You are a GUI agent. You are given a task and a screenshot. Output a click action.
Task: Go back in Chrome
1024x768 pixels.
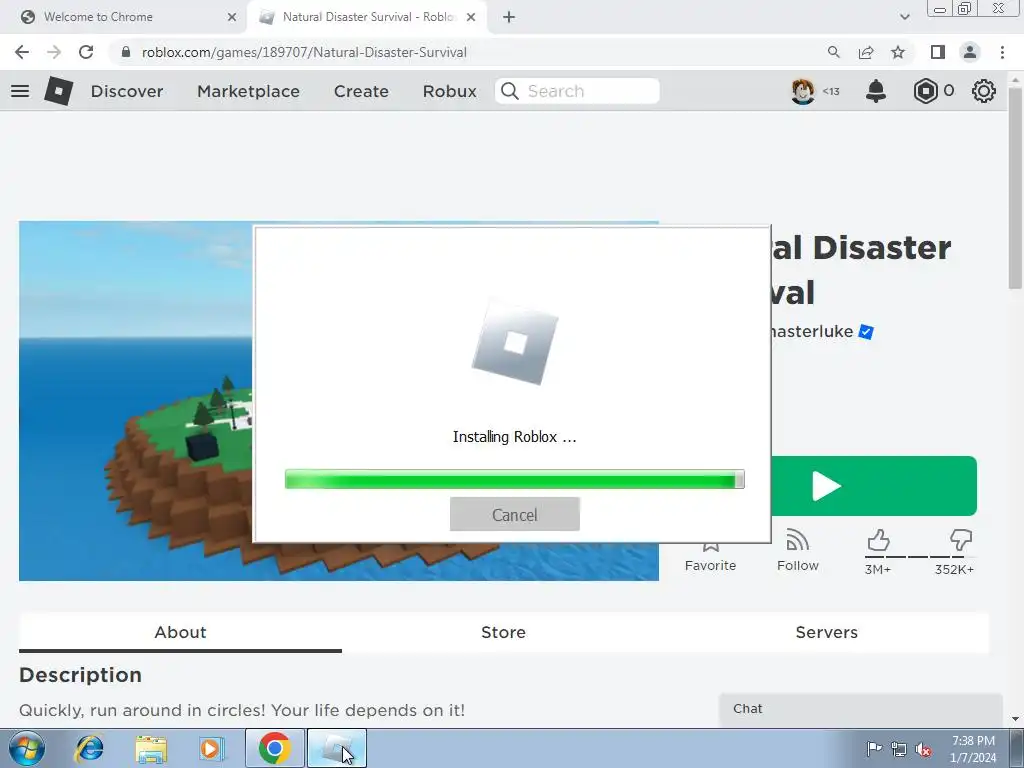(22, 52)
